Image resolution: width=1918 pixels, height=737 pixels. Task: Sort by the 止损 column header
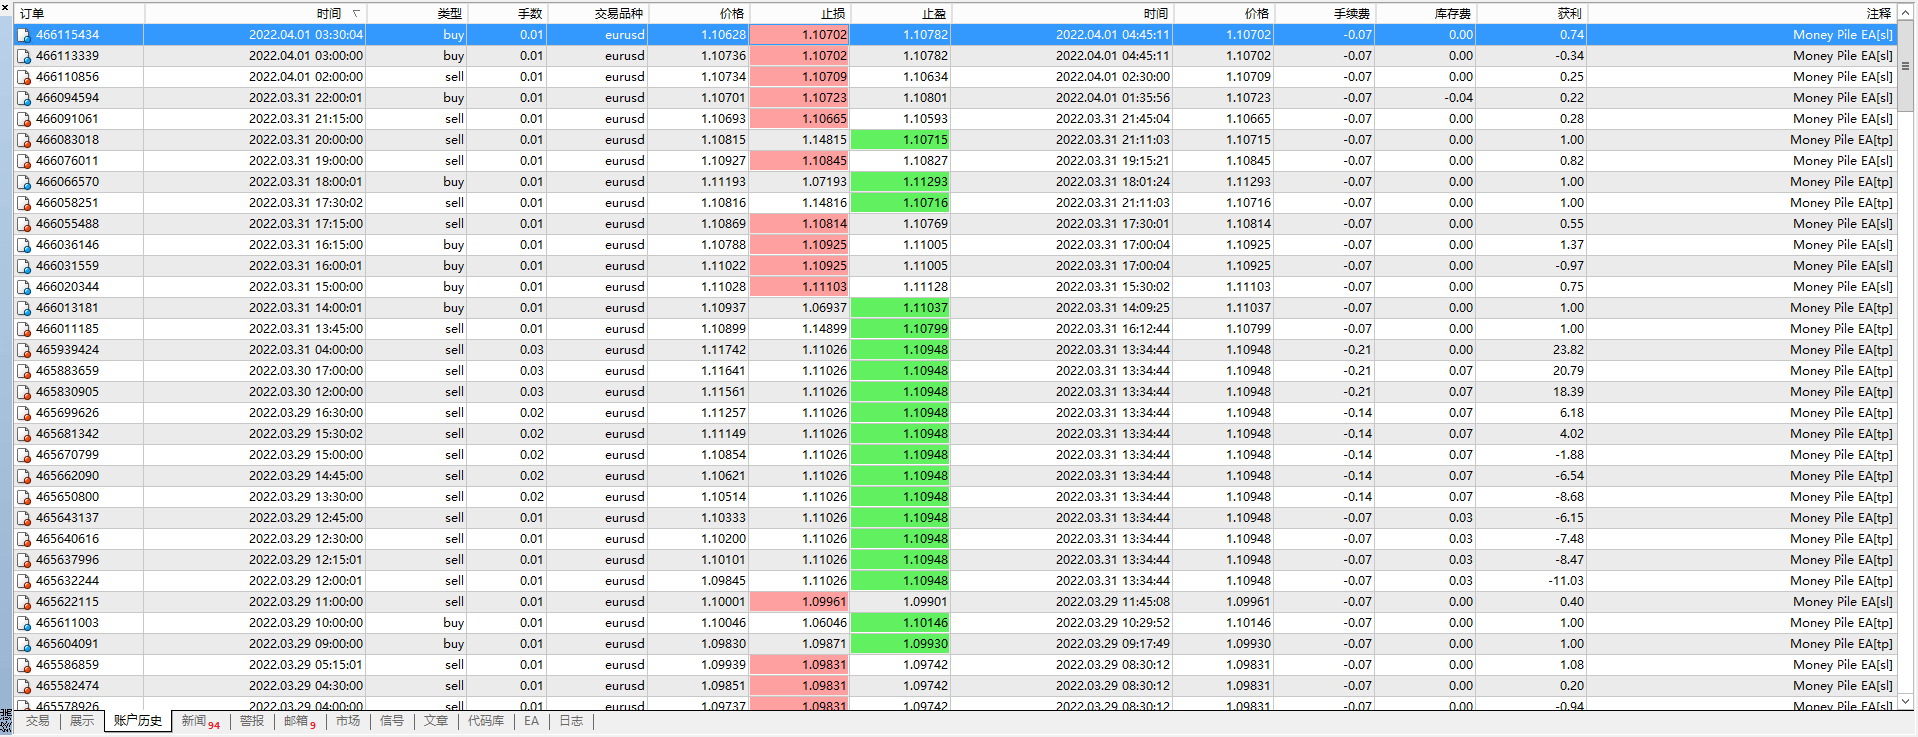point(799,14)
